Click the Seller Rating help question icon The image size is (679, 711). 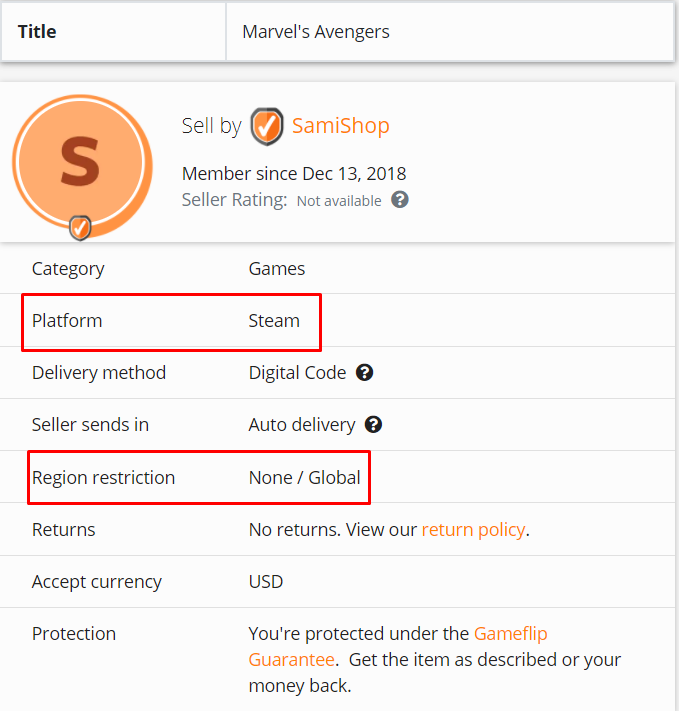(400, 200)
